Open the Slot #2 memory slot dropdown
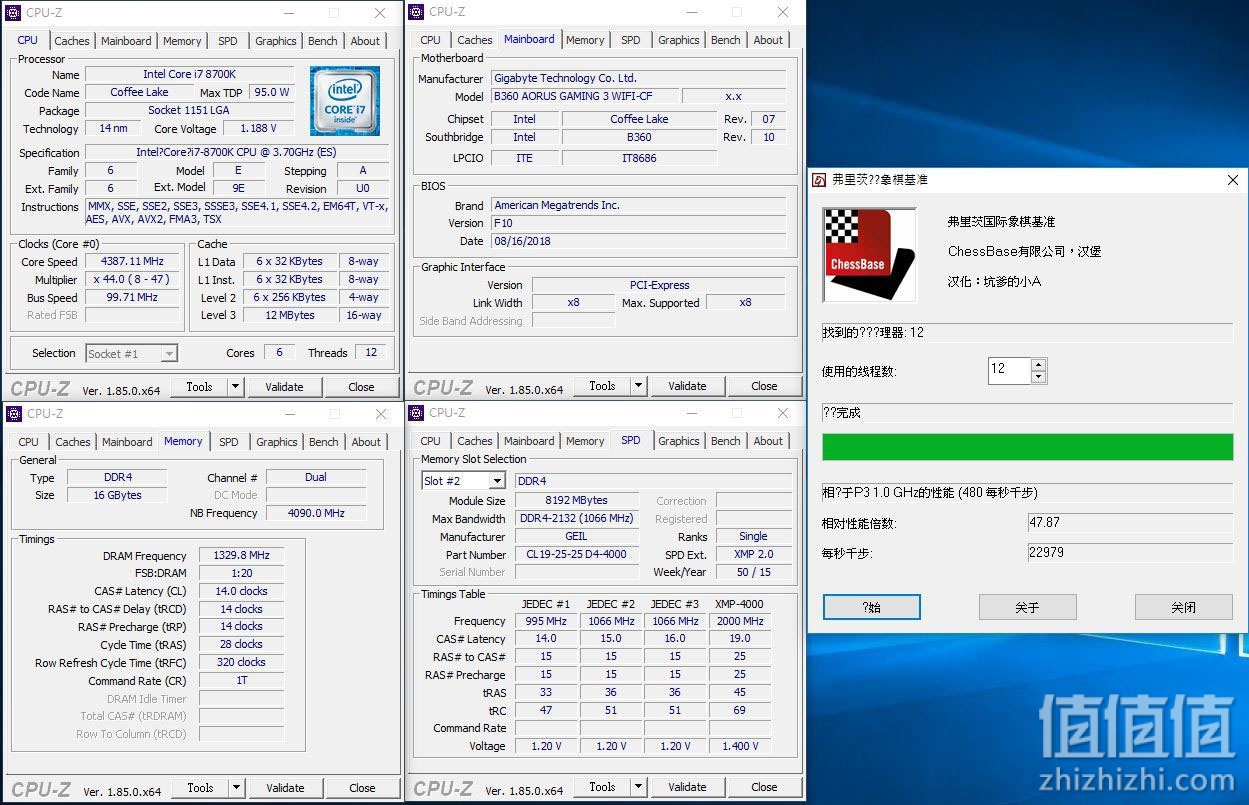The image size is (1249, 805). coord(497,481)
